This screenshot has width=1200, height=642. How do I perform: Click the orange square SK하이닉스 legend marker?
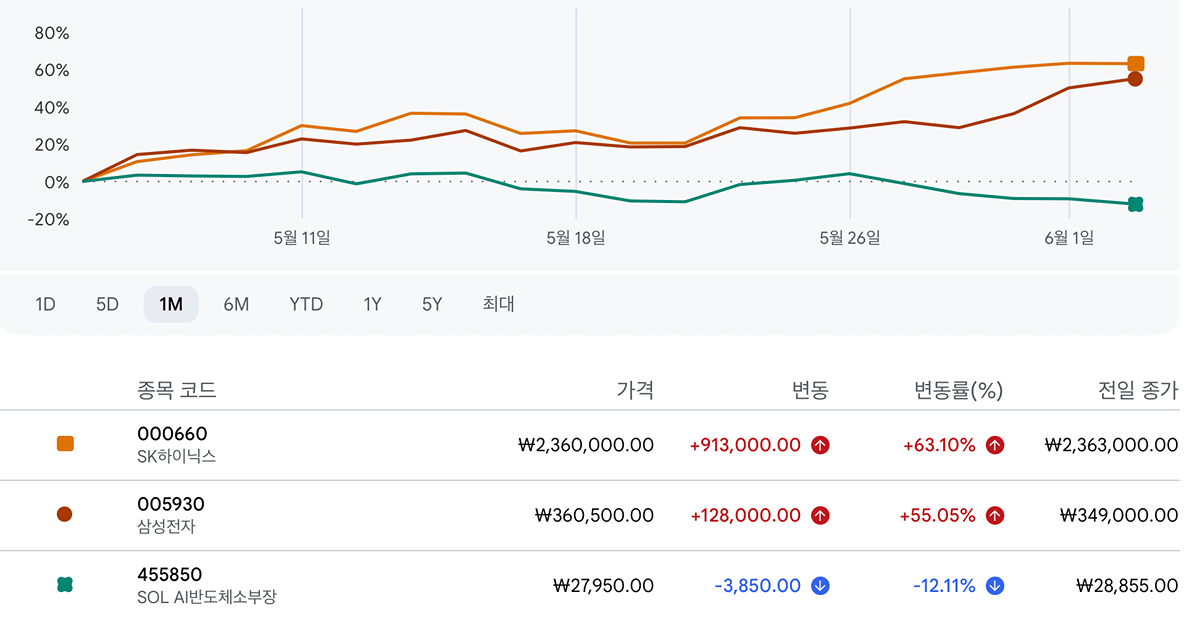click(x=65, y=444)
